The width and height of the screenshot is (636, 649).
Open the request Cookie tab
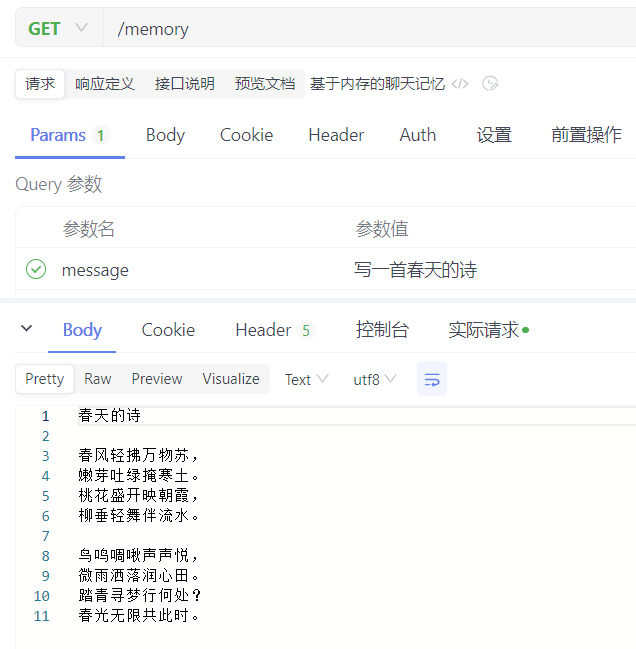pyautogui.click(x=246, y=135)
